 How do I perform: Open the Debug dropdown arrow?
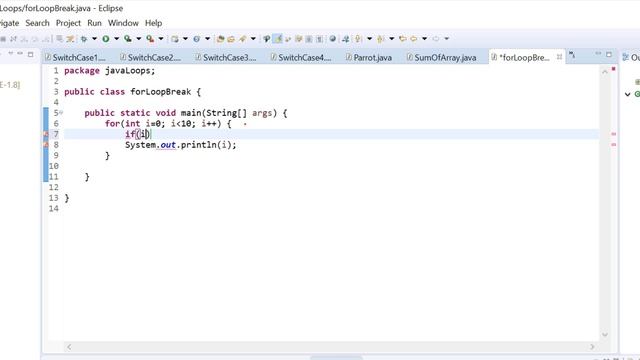tap(94, 39)
